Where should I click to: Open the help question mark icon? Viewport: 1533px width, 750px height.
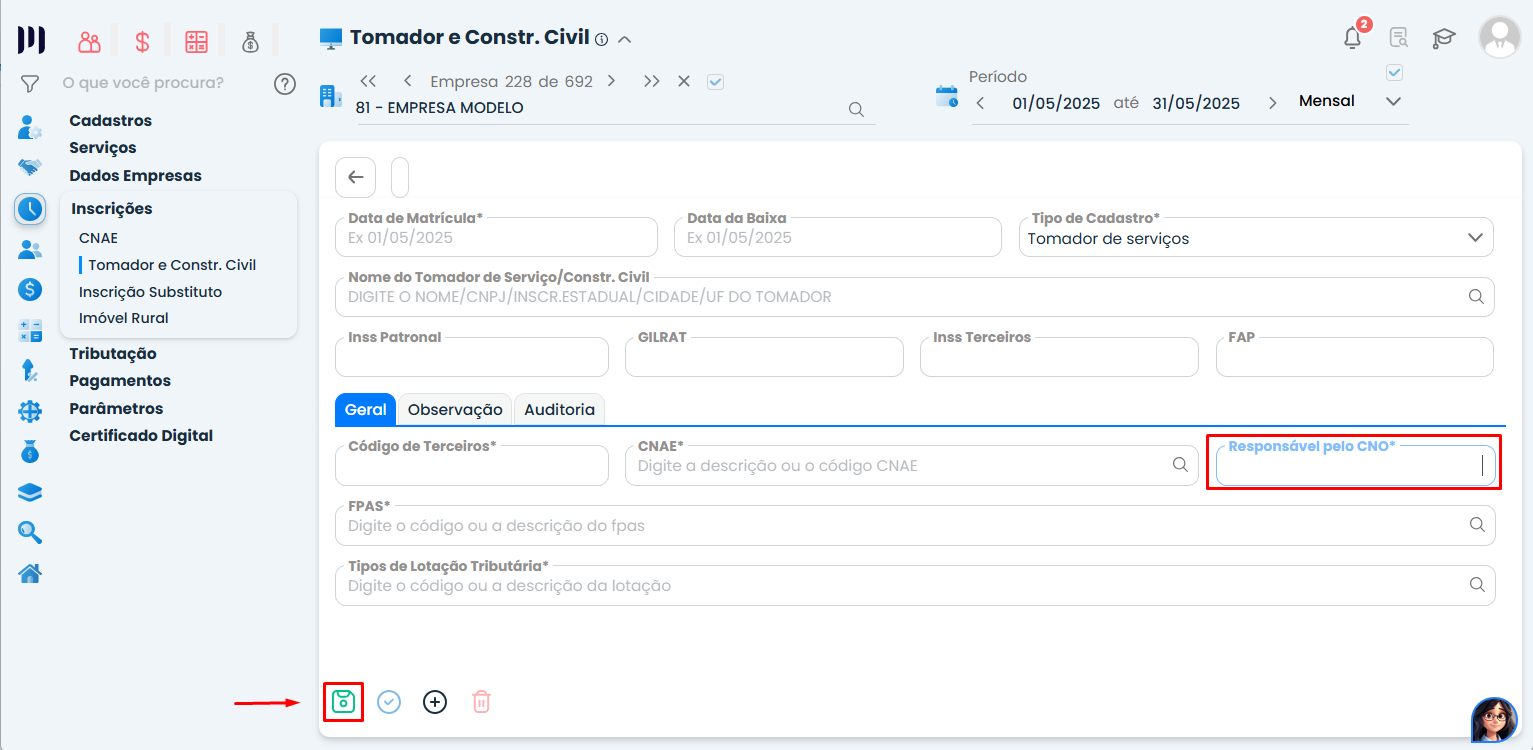click(x=285, y=83)
